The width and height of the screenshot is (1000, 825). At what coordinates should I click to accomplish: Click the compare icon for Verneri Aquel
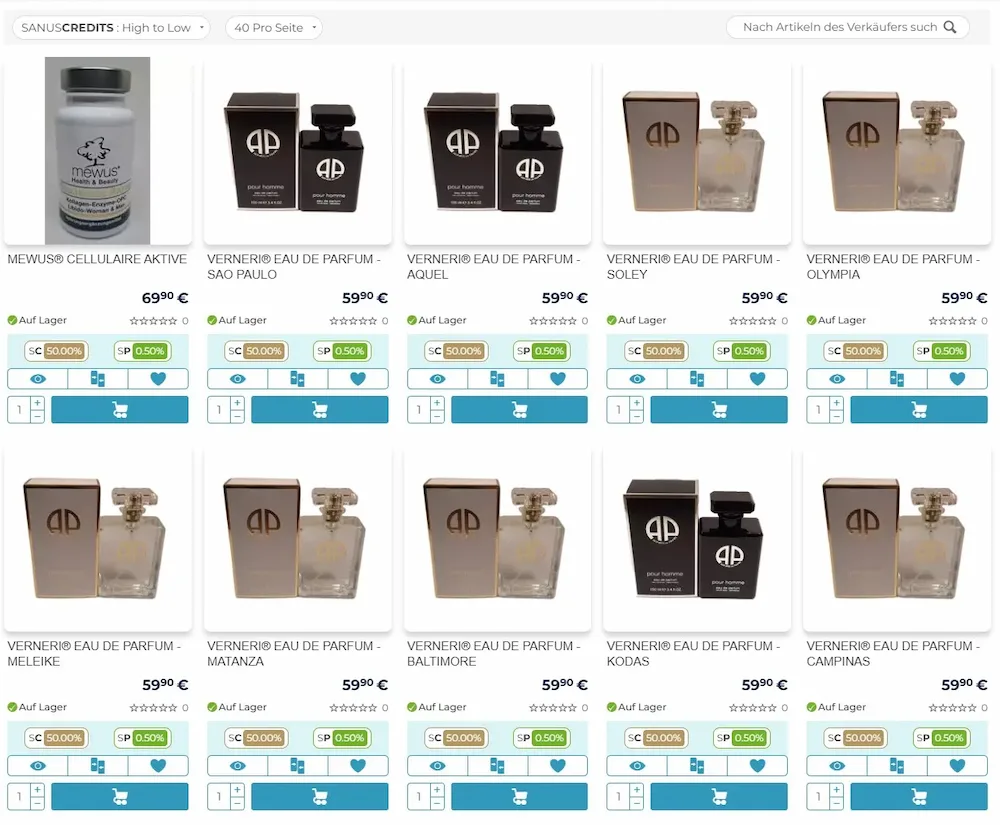point(497,379)
